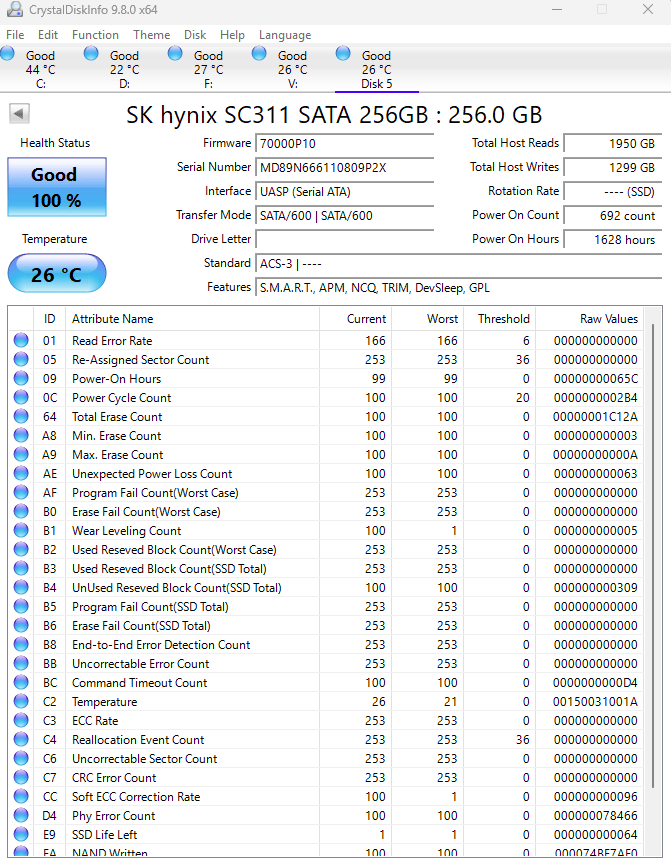Viewport: 671px width, 859px height.
Task: Open the Function menu
Action: point(95,35)
